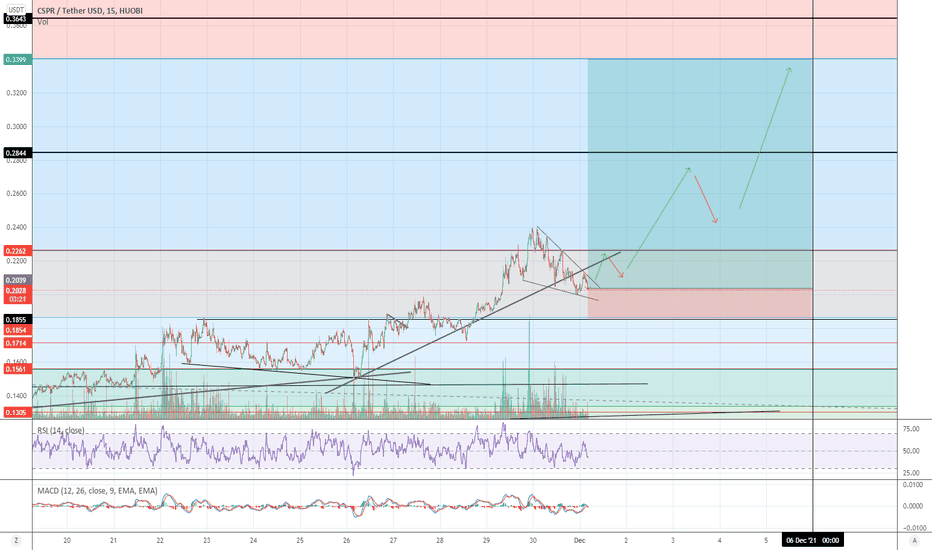
Task: Click the 0.2600 price axis tick
Action: [x=17, y=194]
